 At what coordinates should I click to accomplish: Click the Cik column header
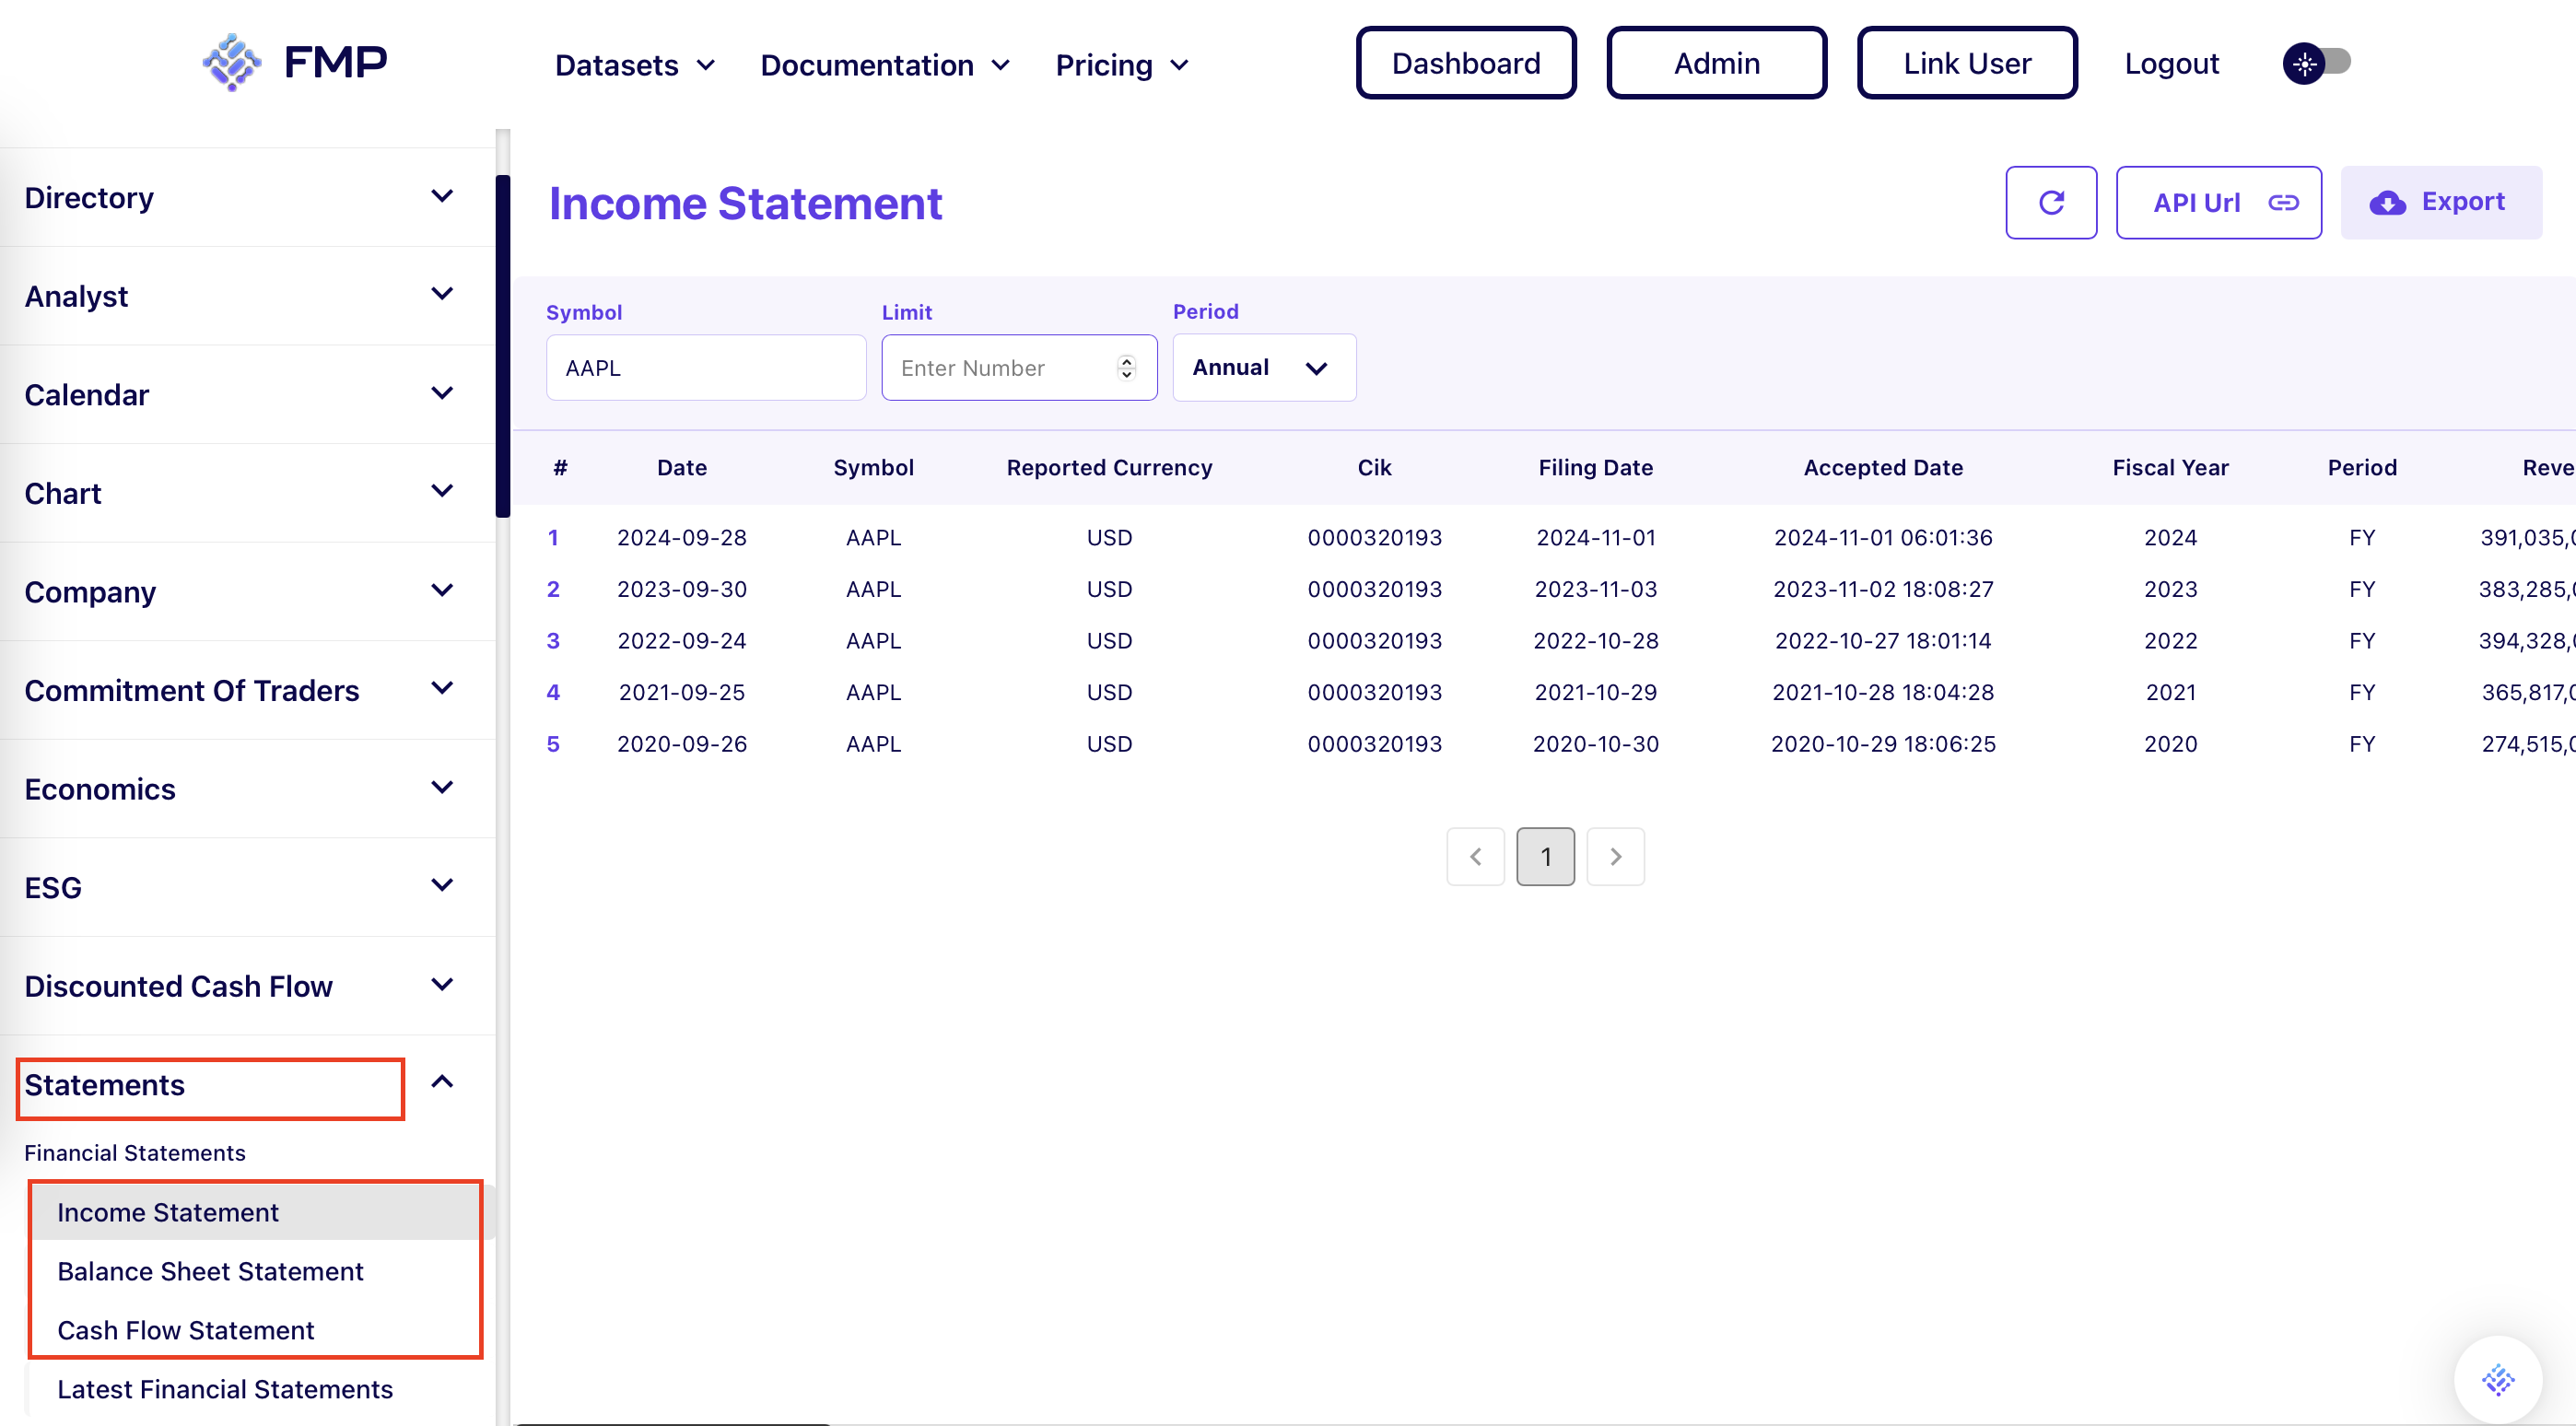(x=1374, y=468)
